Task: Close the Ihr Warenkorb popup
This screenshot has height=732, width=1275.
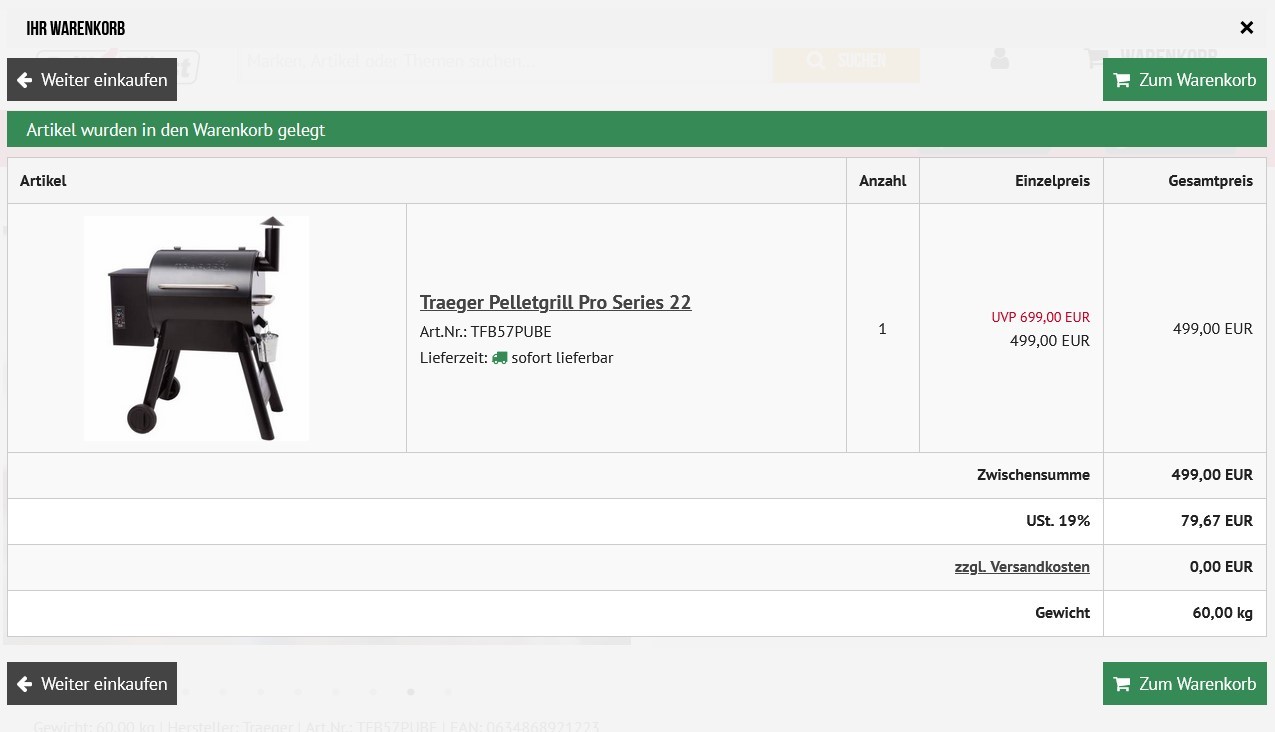Action: (1246, 28)
